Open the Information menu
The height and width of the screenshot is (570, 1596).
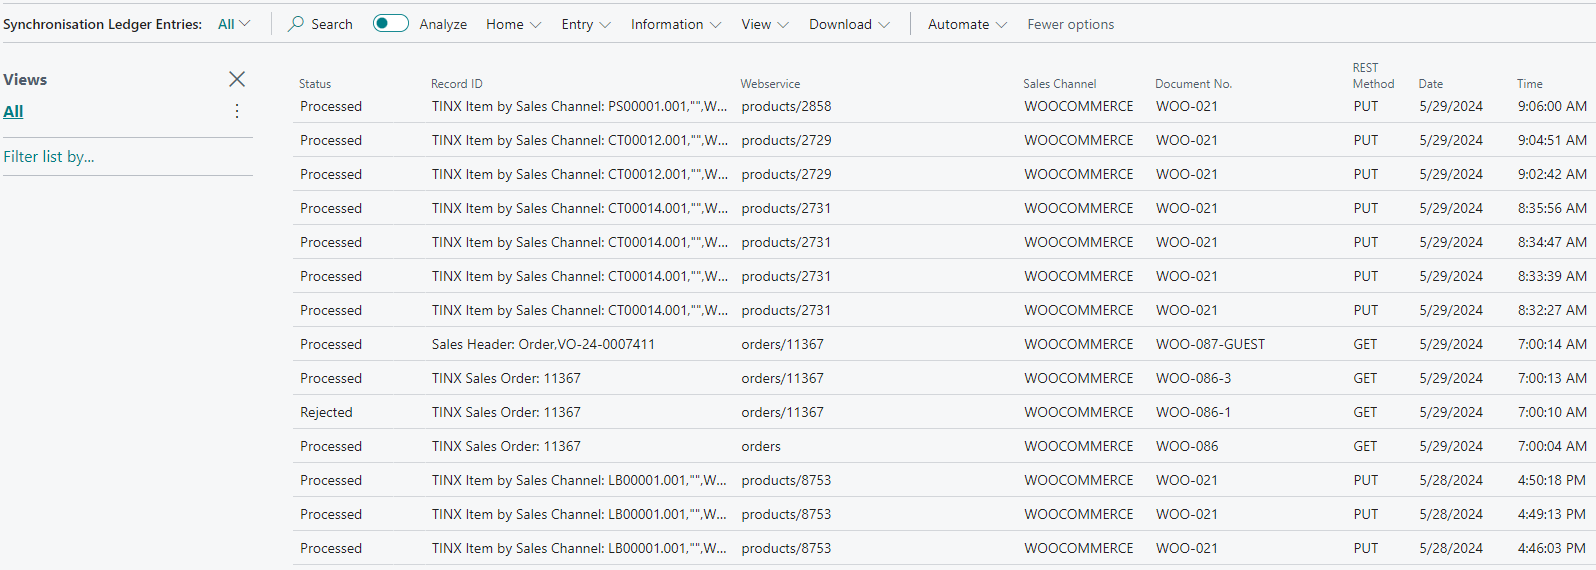point(676,24)
